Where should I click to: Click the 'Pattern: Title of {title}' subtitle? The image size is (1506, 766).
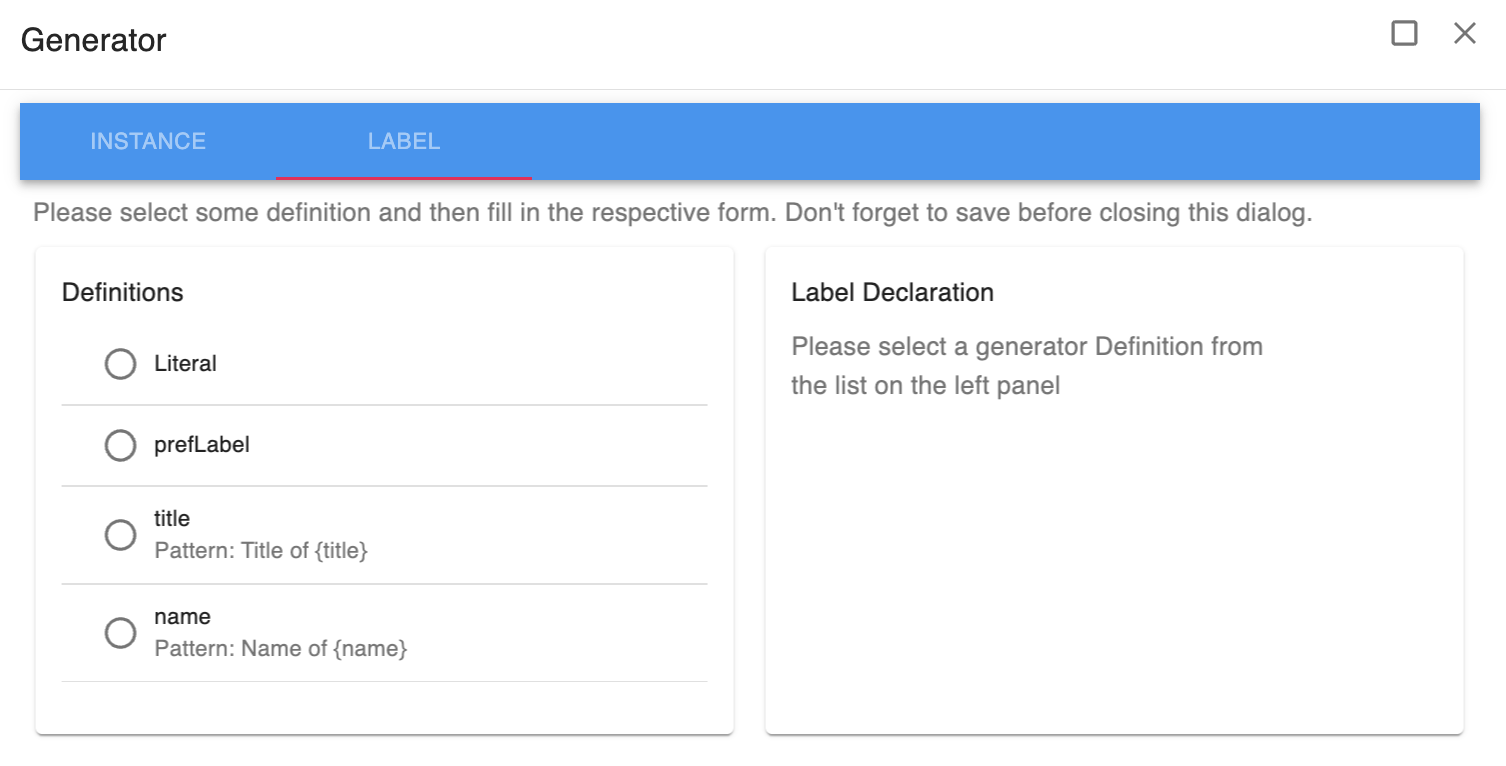point(261,551)
